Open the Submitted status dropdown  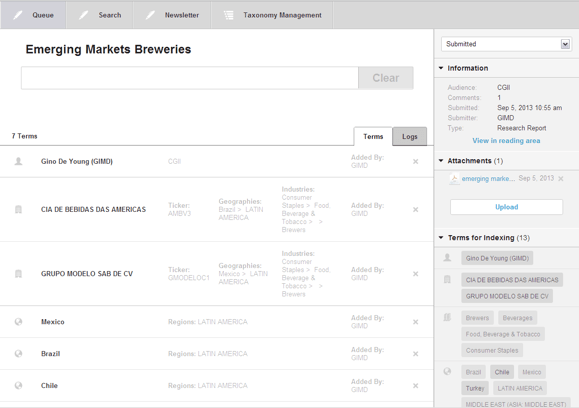pos(506,44)
